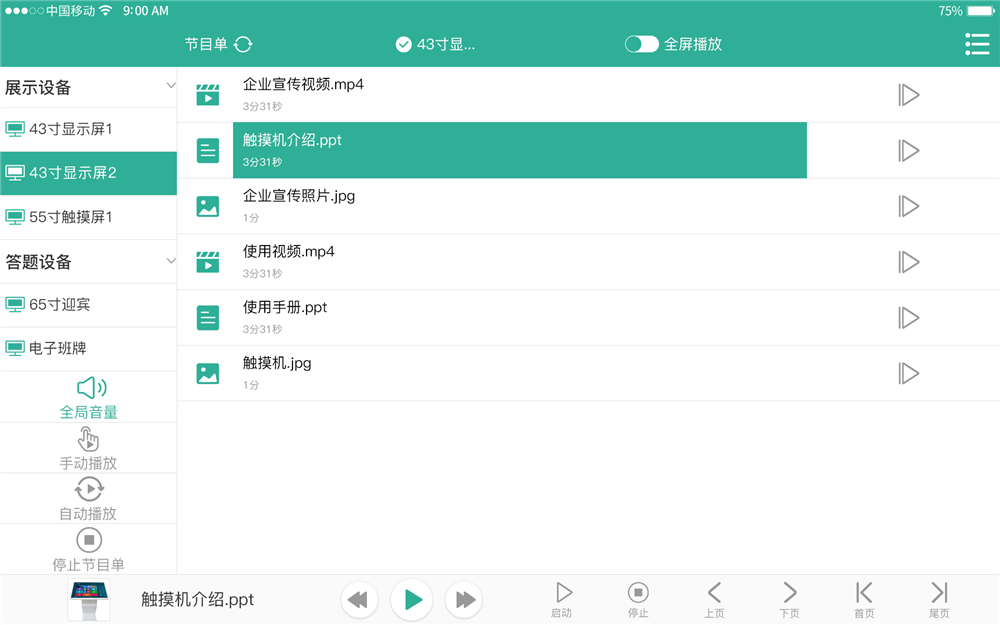The height and width of the screenshot is (625, 1000).
Task: Open the list menu in top-right corner
Action: click(976, 44)
